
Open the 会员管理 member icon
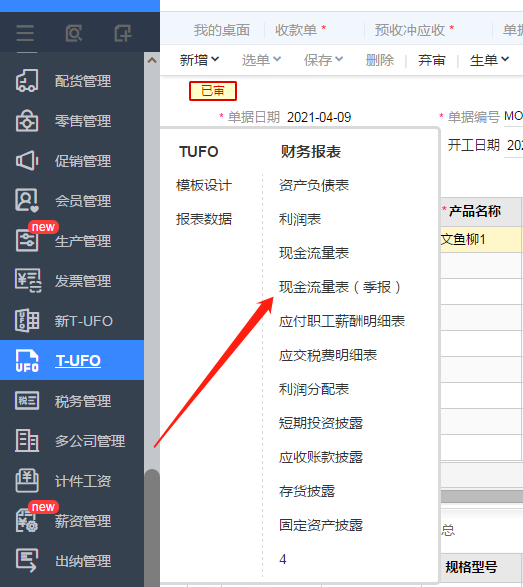(x=27, y=201)
